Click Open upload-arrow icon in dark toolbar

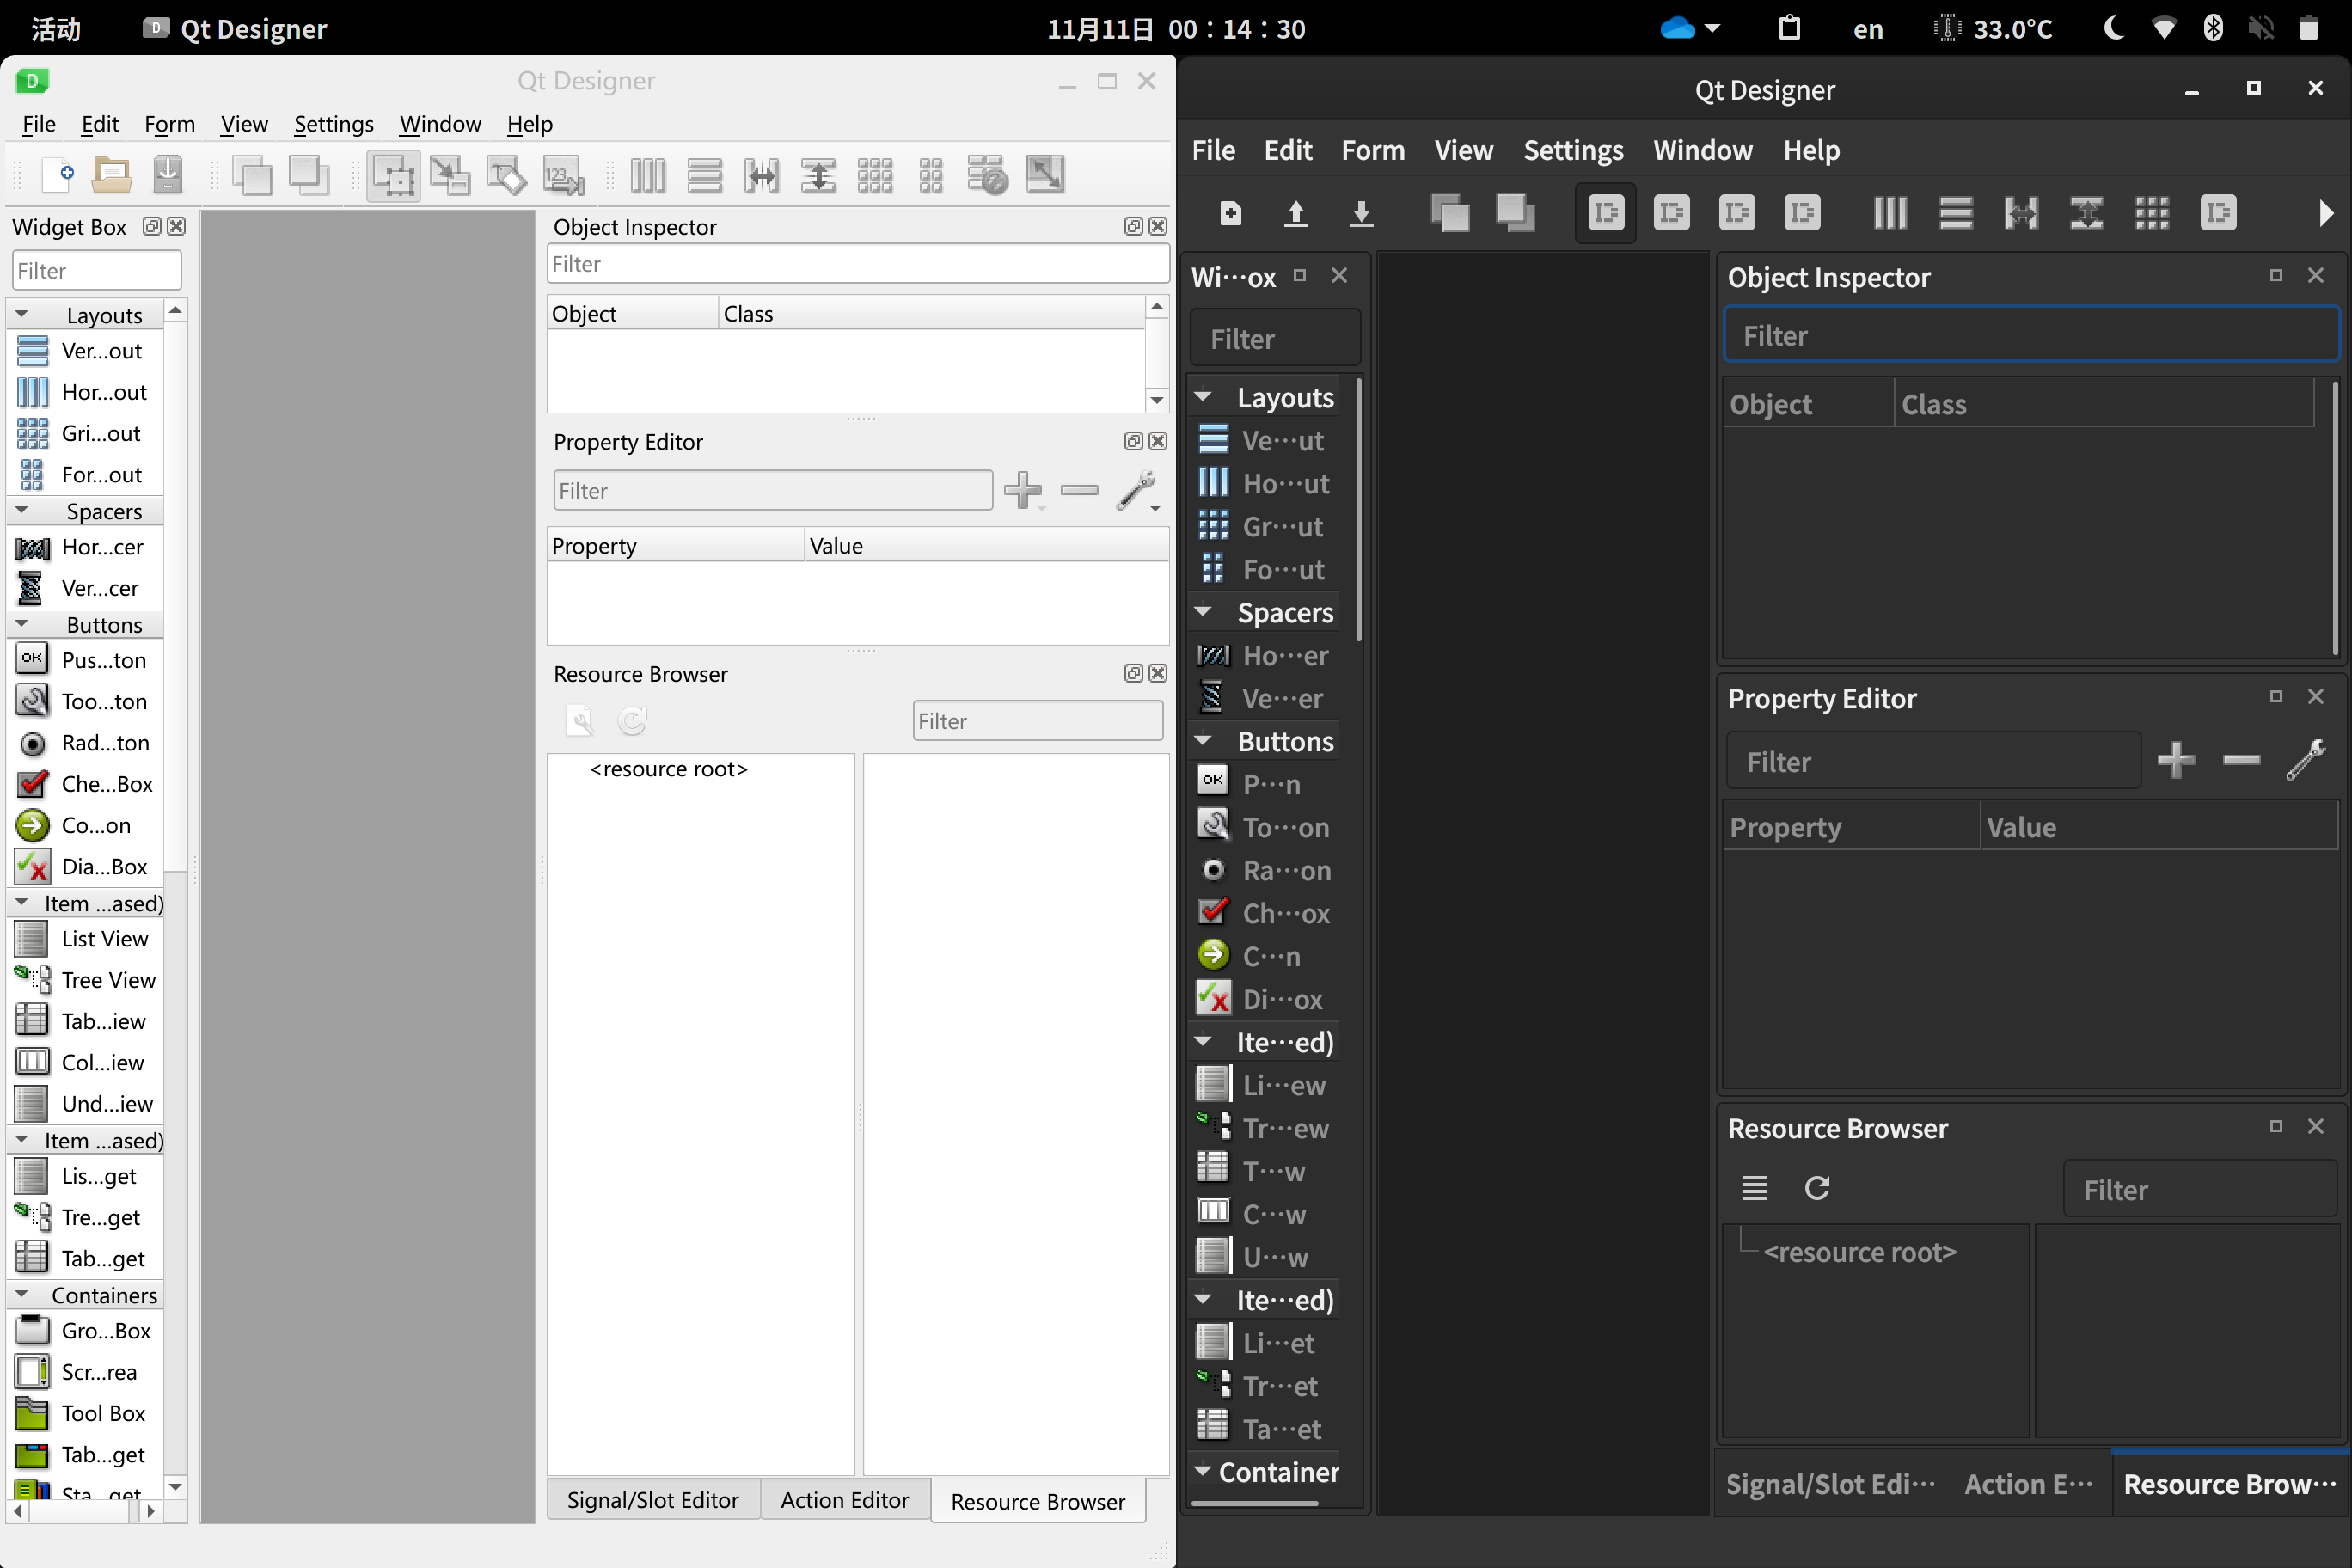1296,213
